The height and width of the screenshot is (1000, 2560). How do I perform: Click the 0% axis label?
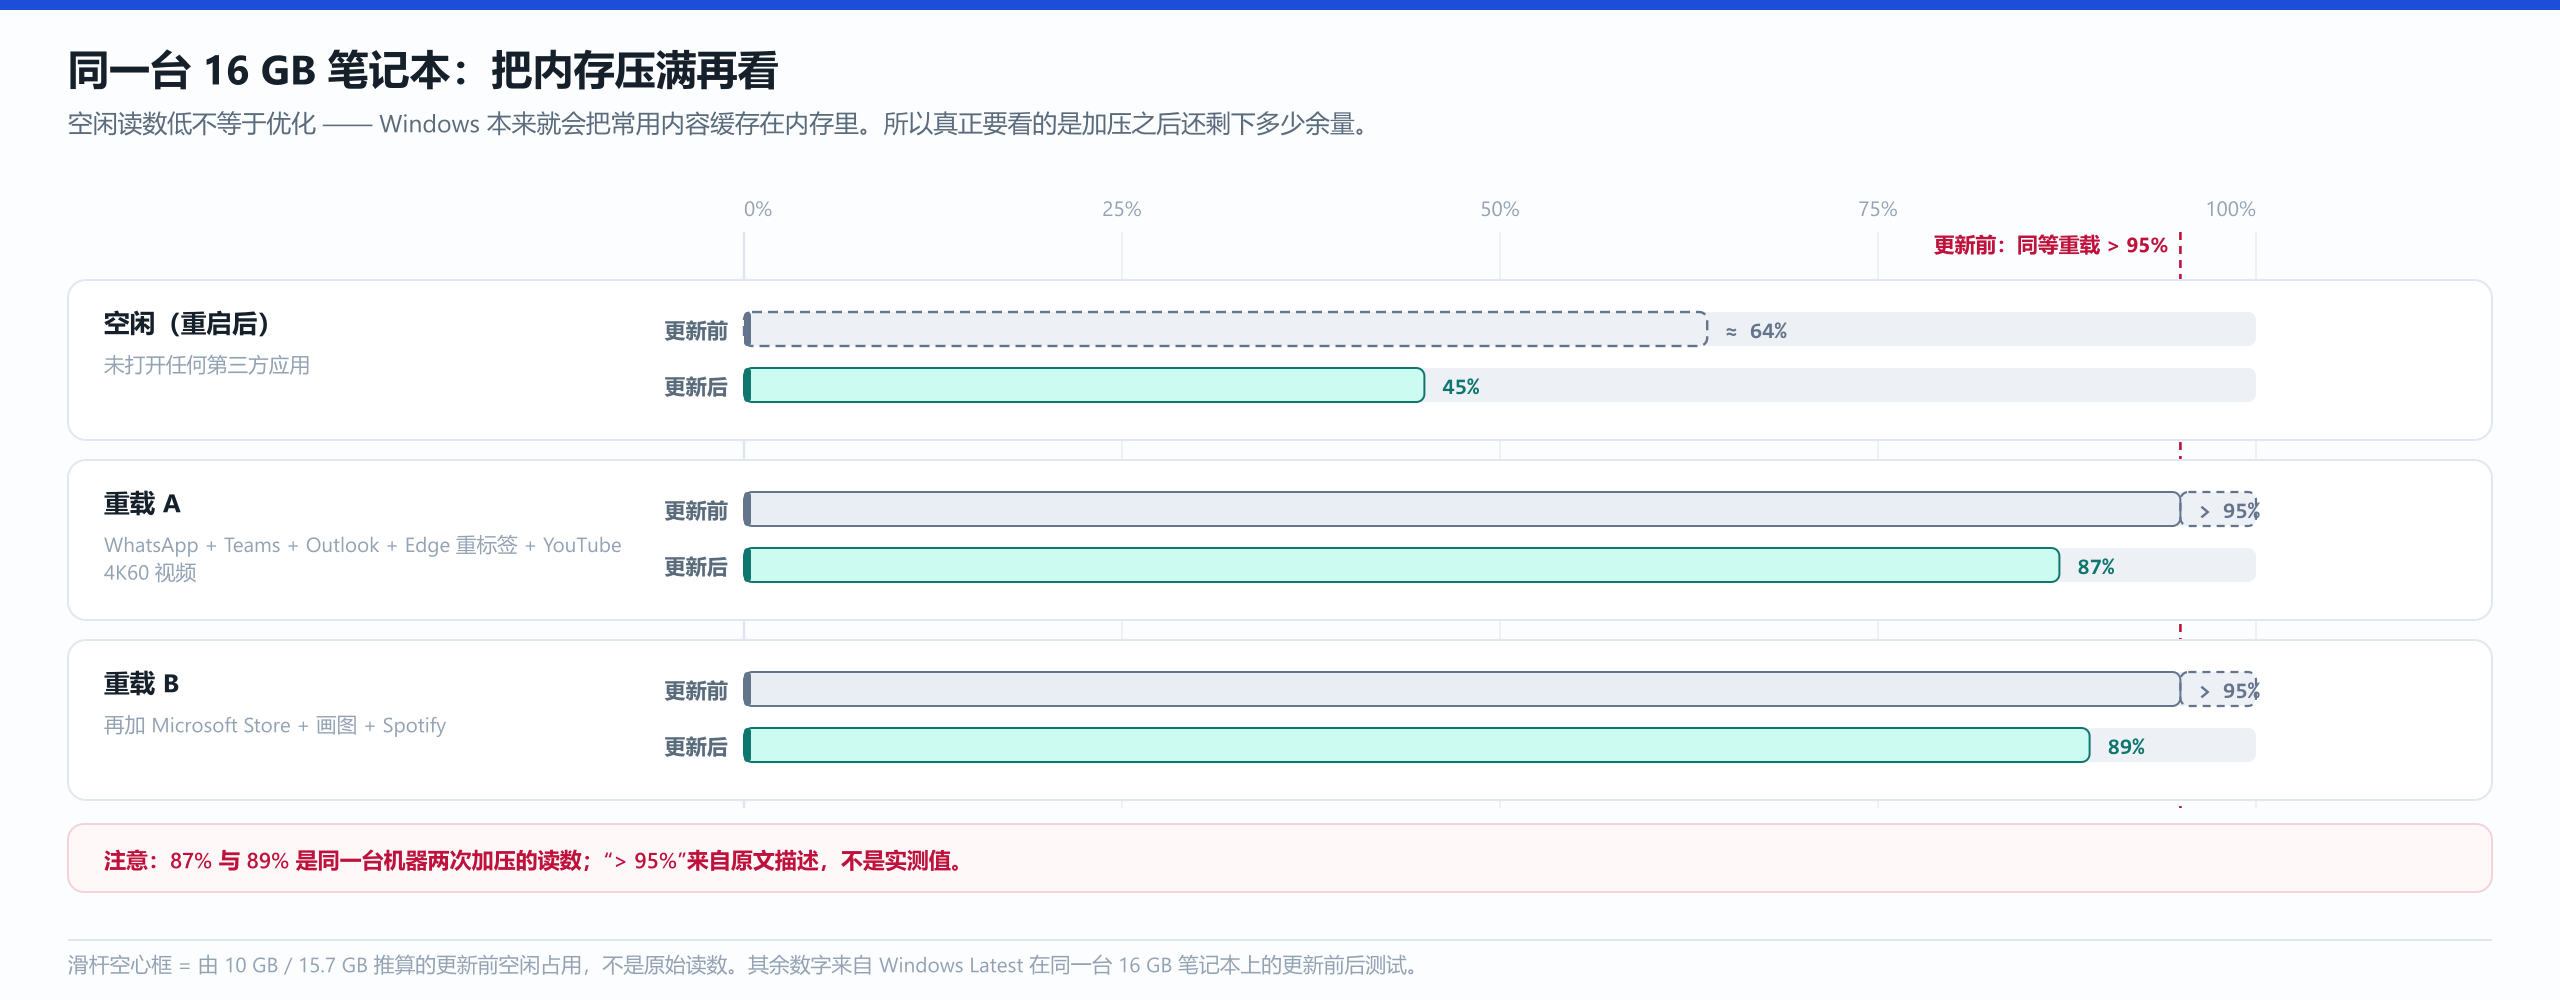pyautogui.click(x=758, y=209)
